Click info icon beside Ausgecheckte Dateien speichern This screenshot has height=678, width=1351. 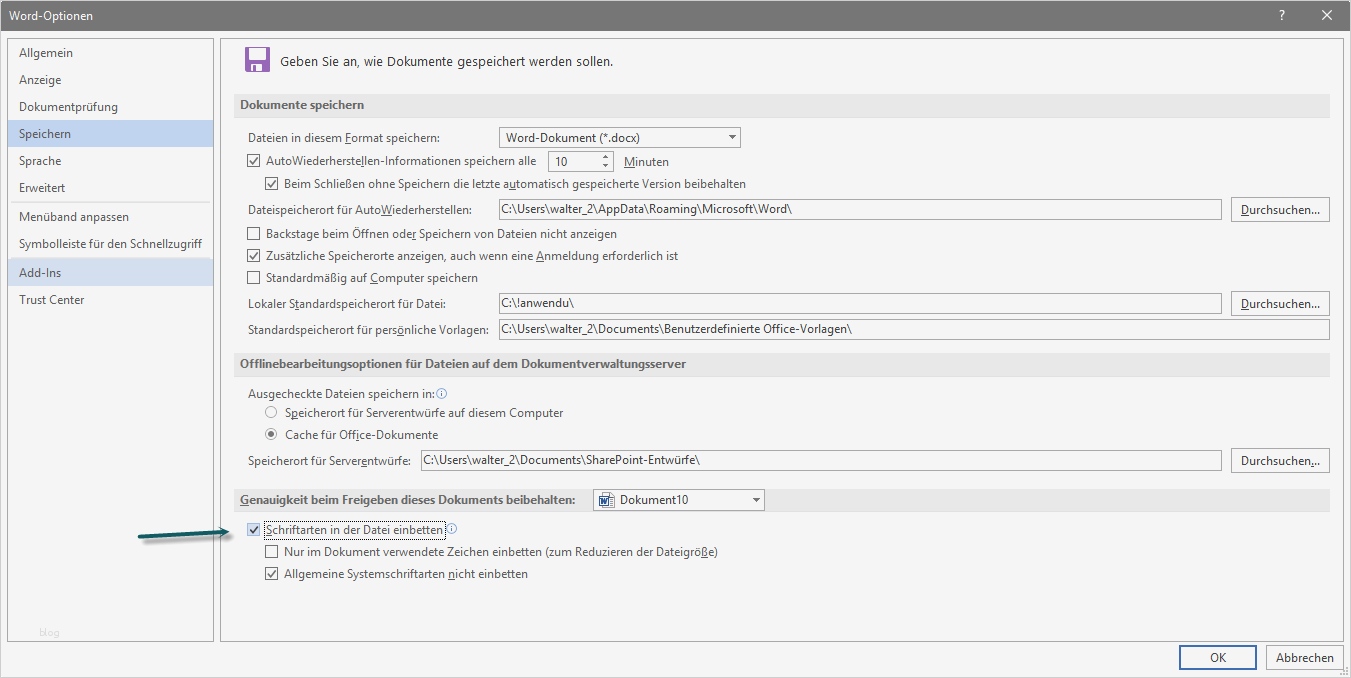(x=441, y=394)
